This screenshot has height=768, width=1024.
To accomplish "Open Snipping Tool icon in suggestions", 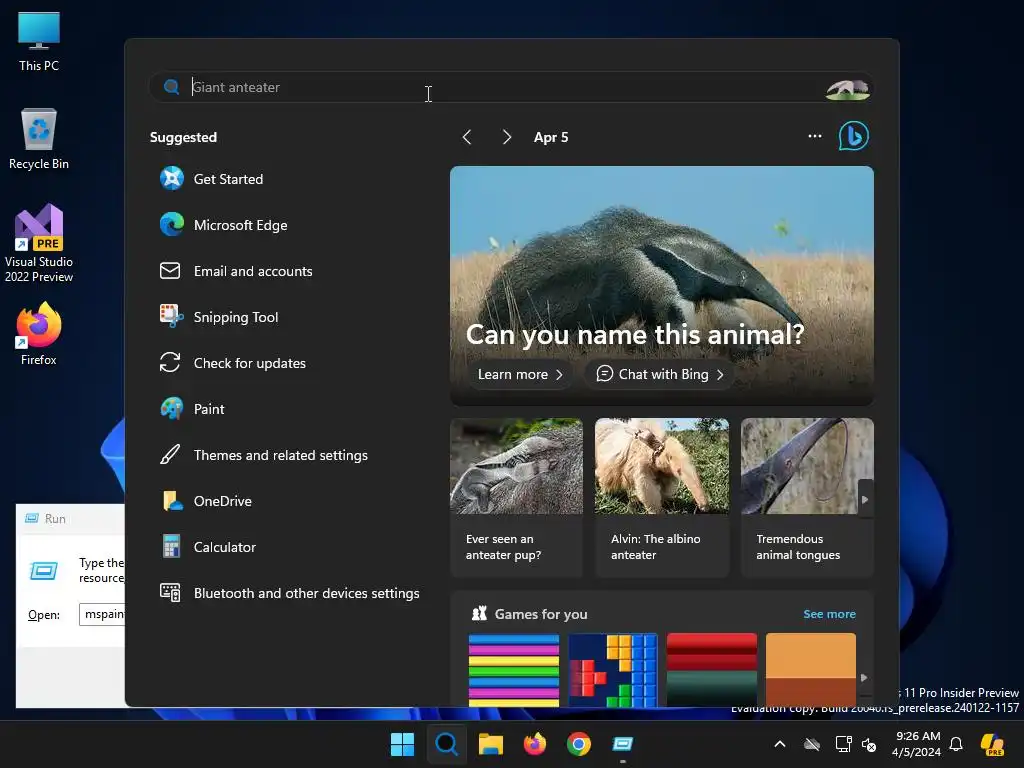I will click(171, 316).
